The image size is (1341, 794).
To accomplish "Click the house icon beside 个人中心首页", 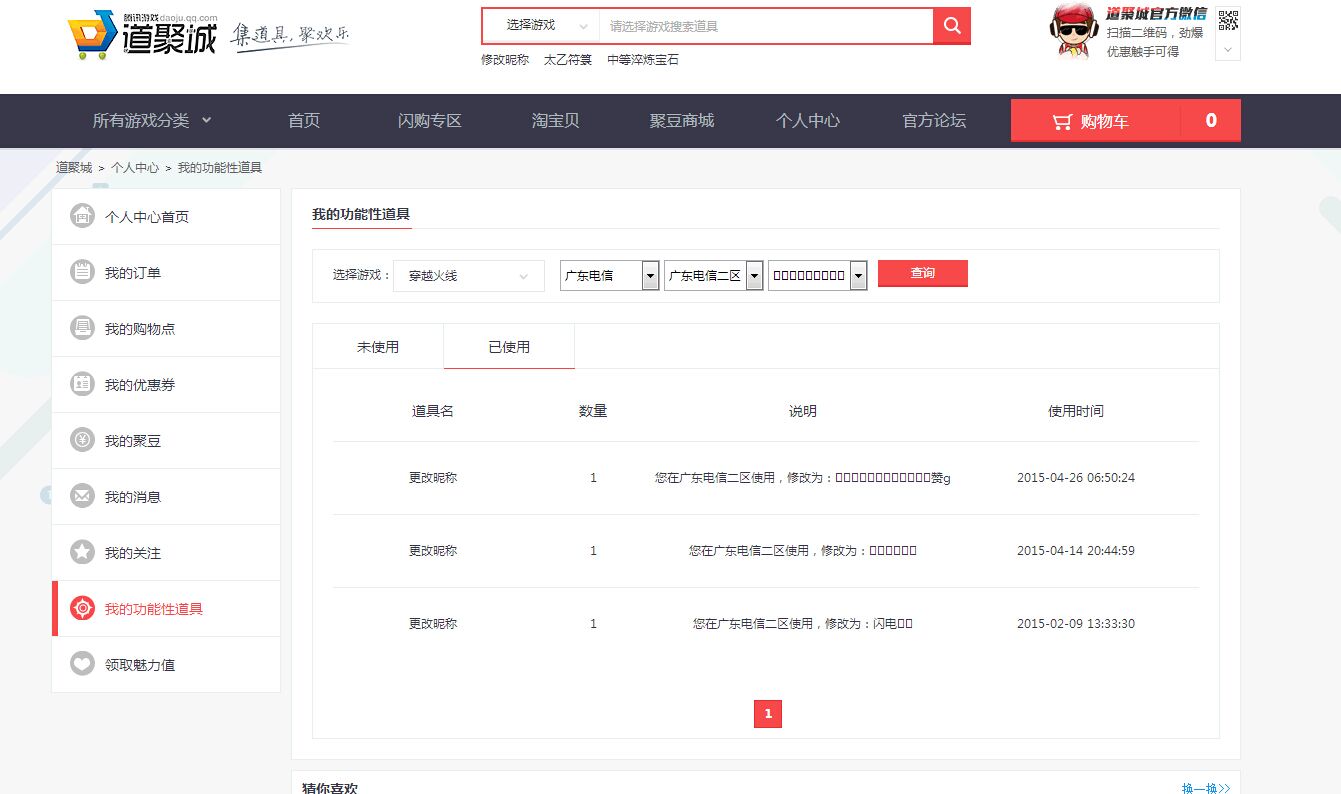I will pos(82,216).
